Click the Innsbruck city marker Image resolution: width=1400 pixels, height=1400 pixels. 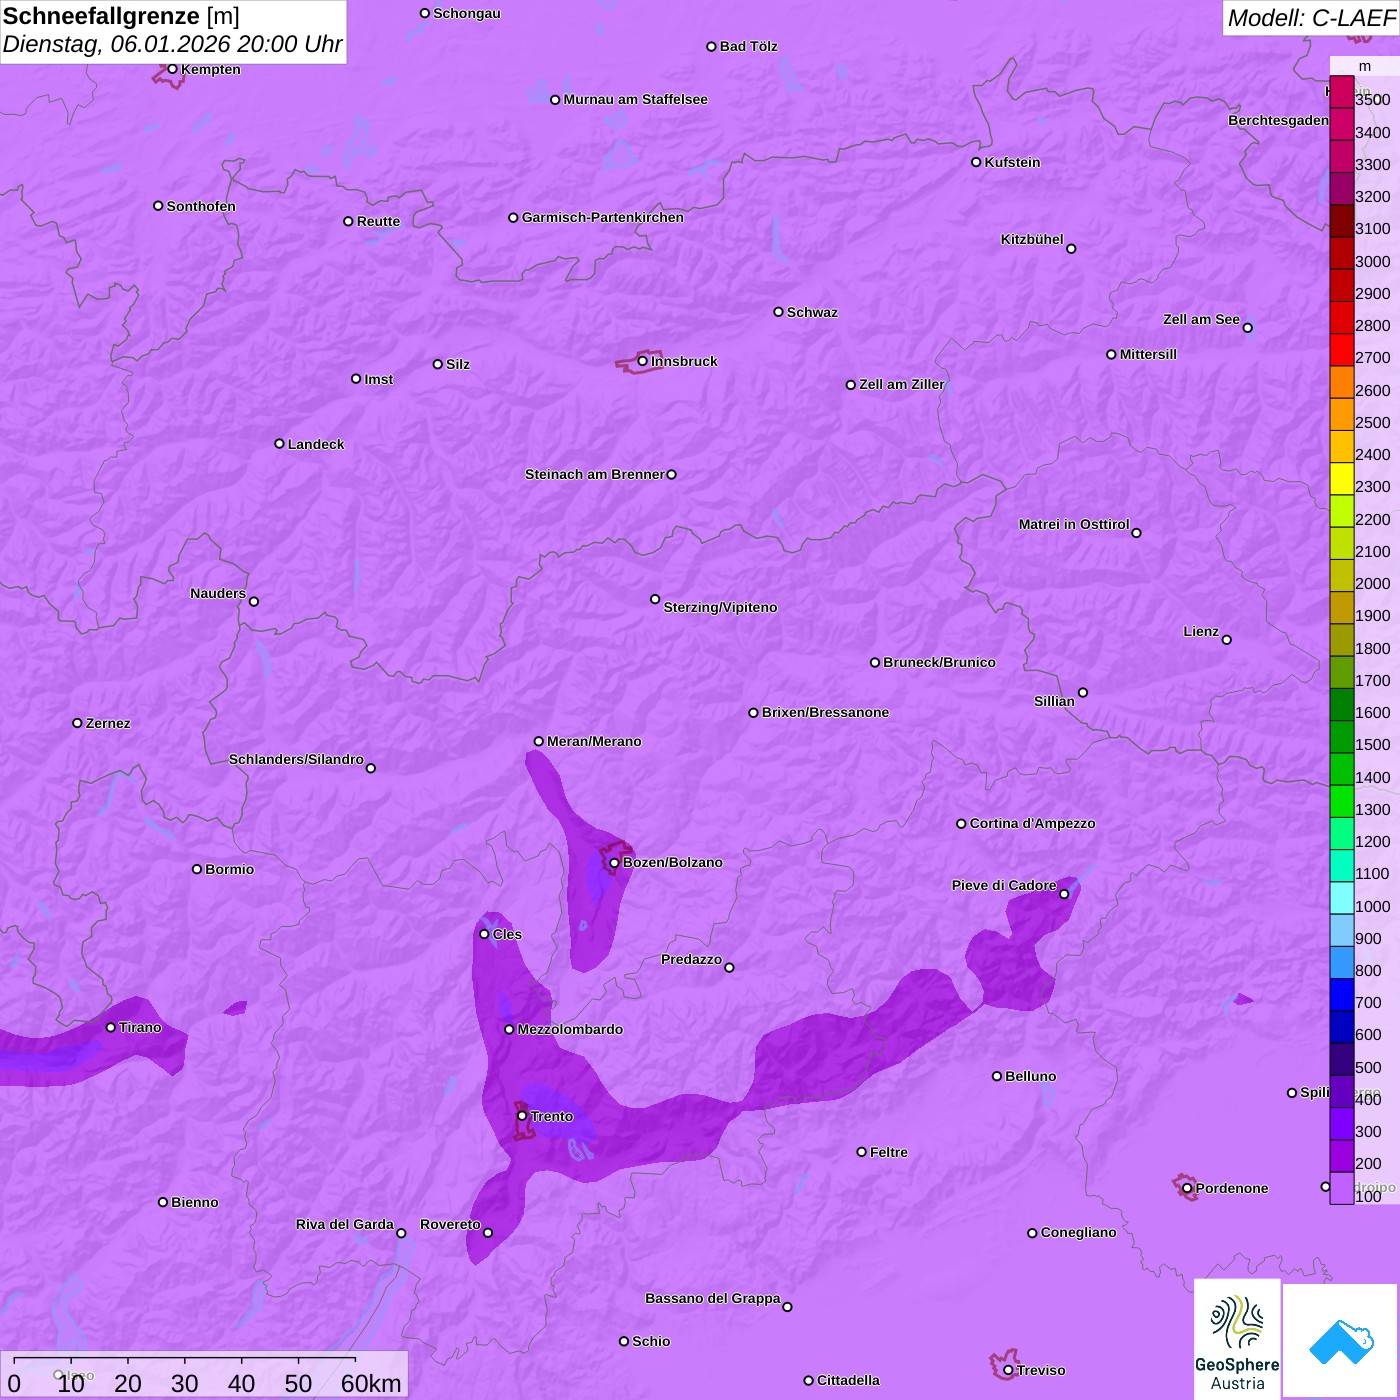click(x=642, y=361)
